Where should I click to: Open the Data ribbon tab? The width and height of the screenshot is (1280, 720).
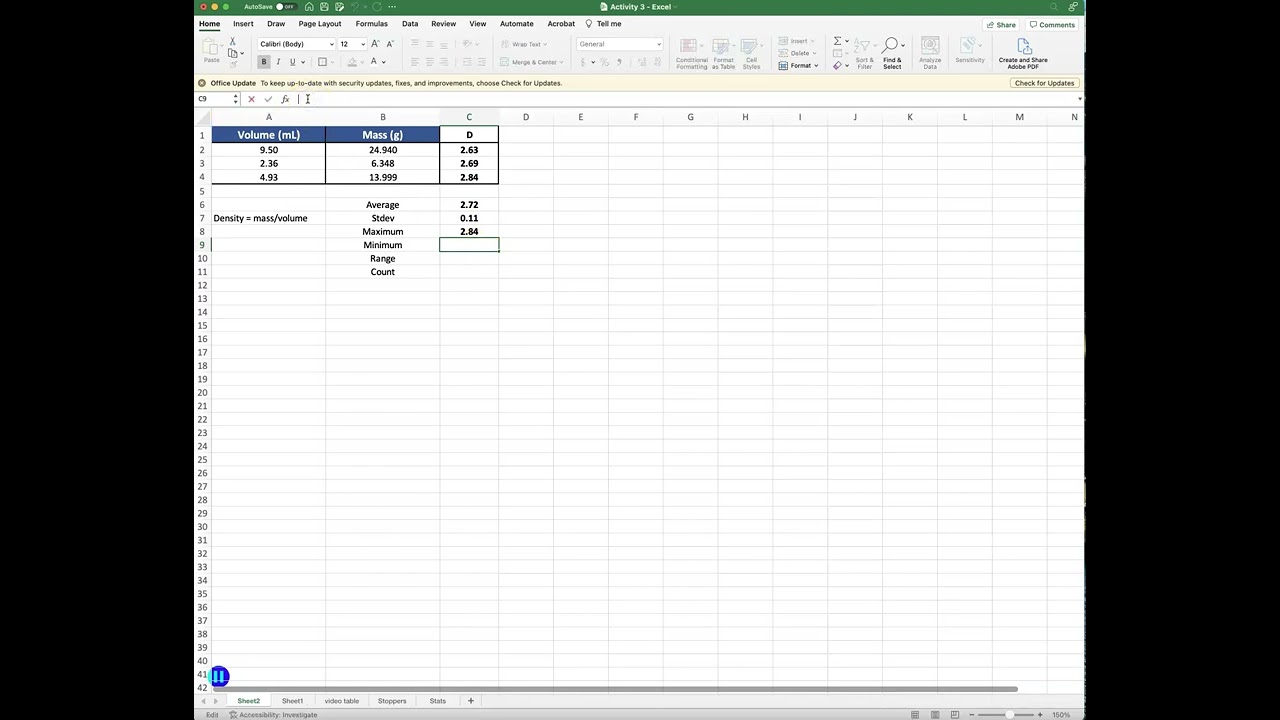[410, 24]
